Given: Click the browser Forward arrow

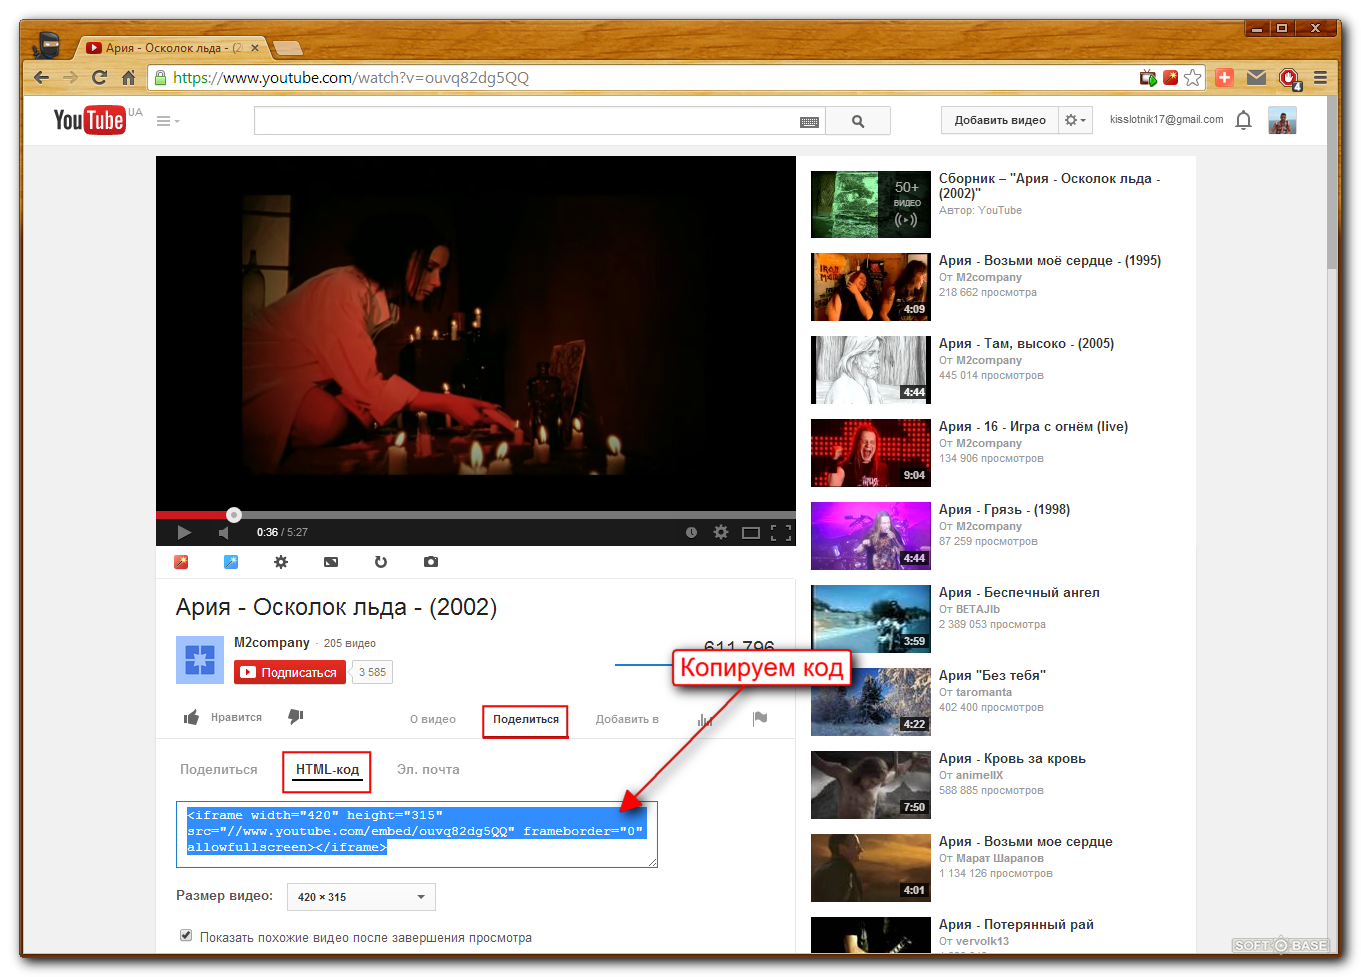Looking at the screenshot, I should 70,77.
